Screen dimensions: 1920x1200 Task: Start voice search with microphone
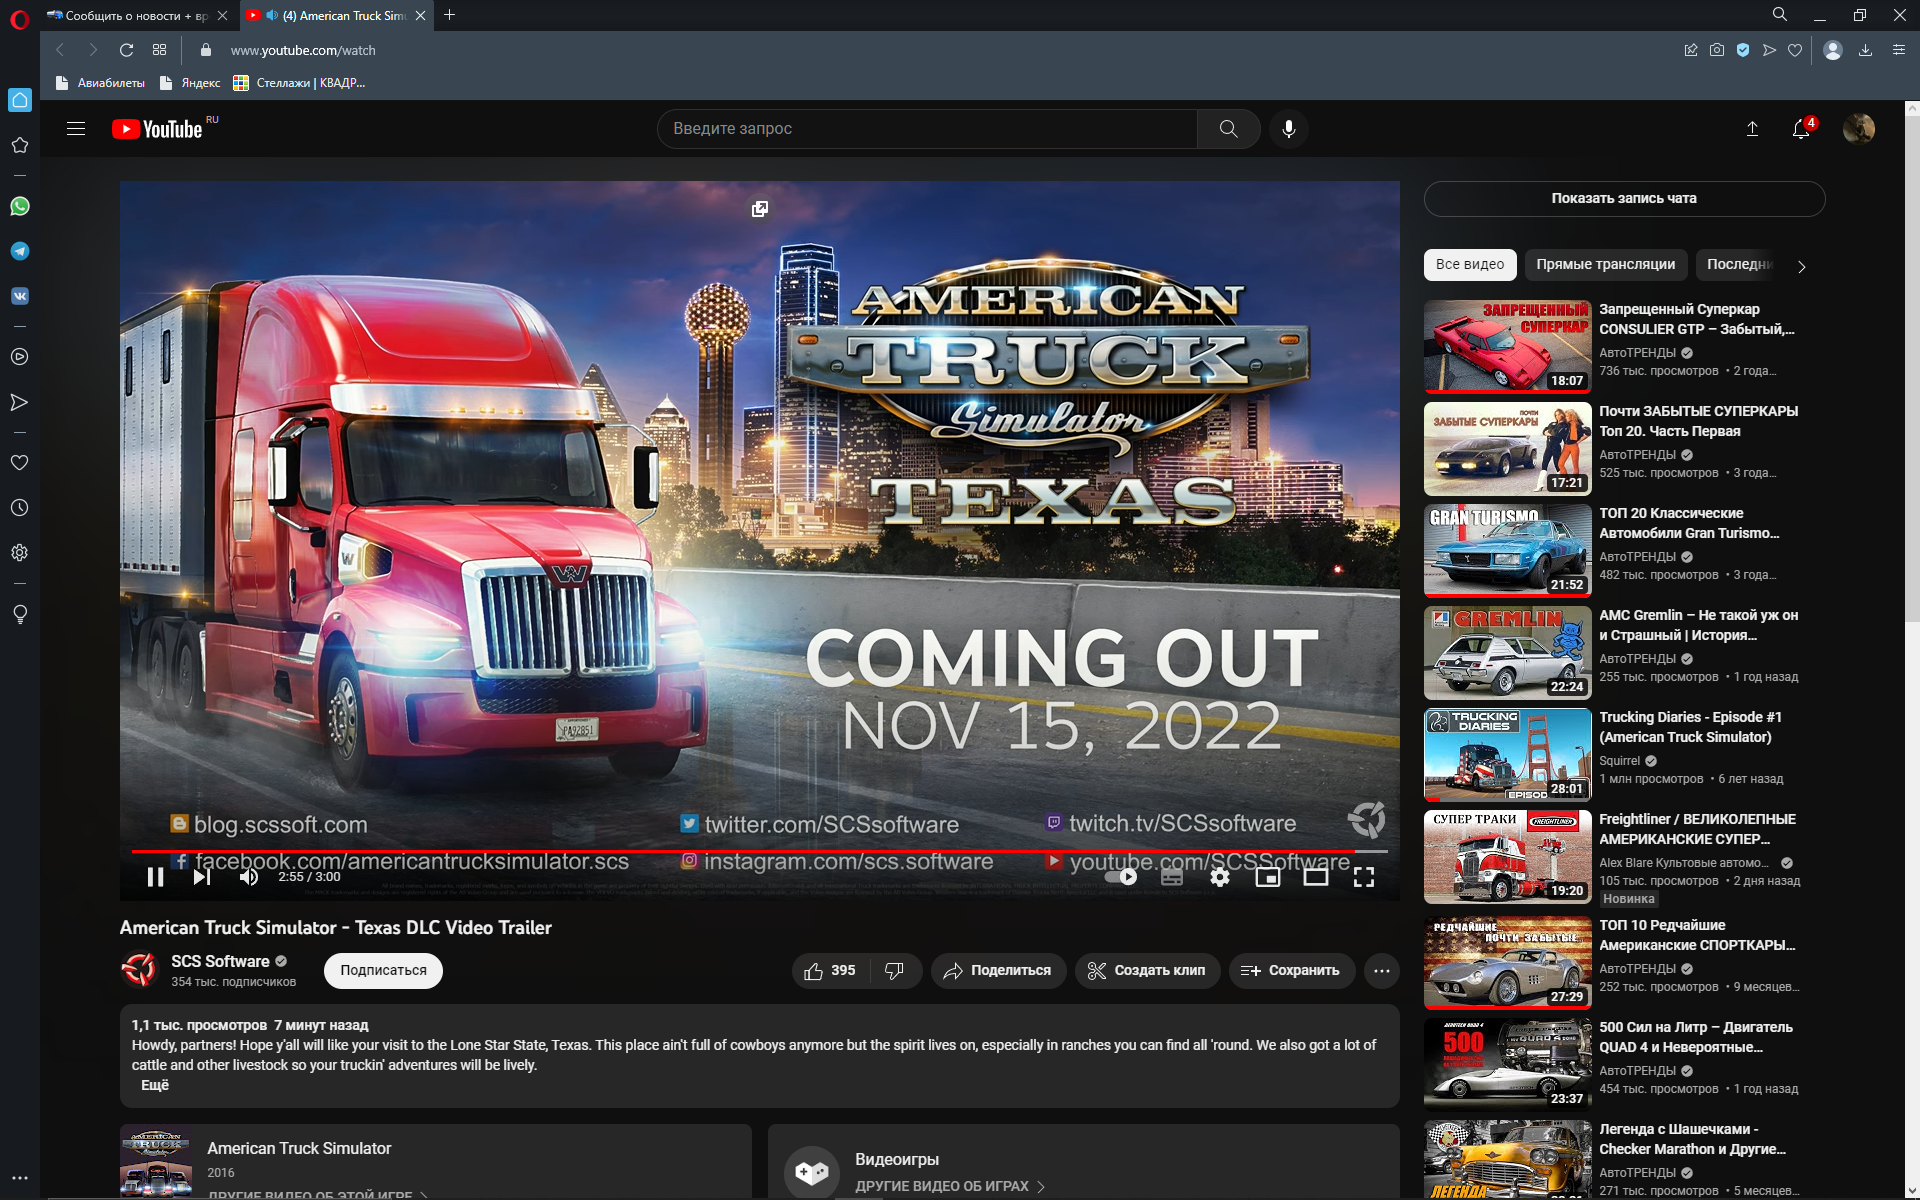(x=1289, y=129)
